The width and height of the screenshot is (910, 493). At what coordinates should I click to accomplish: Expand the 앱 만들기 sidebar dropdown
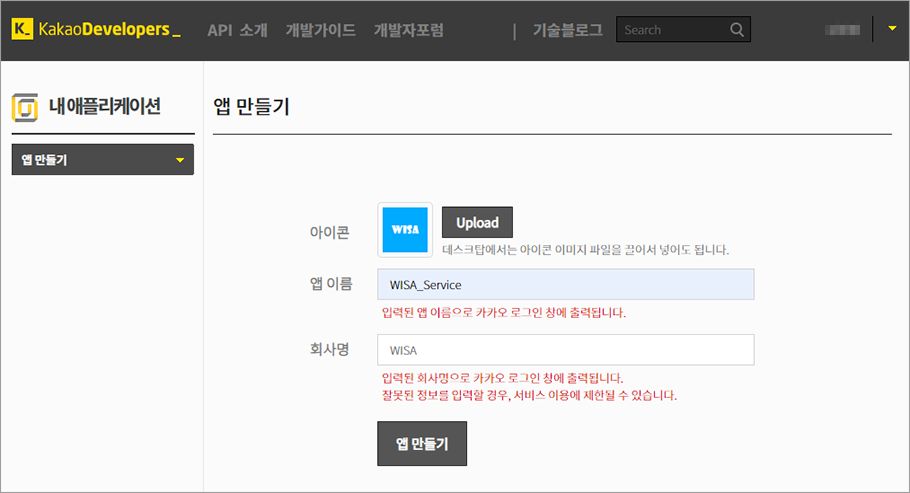(103, 160)
